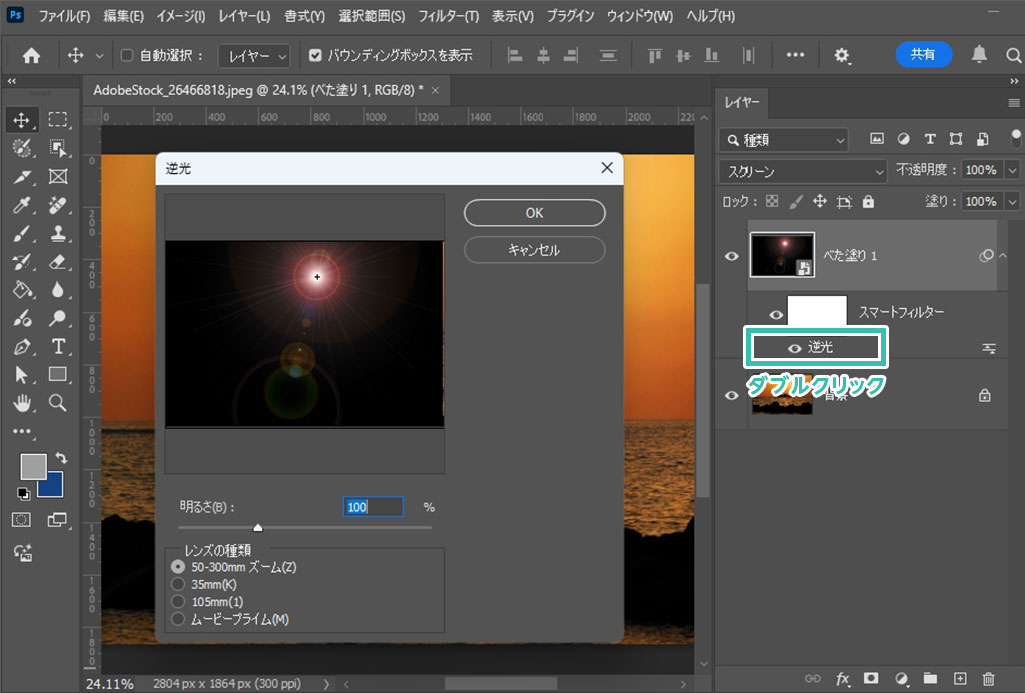Click the 明るさ brightness slider handle
1025x693 pixels.
click(x=258, y=527)
